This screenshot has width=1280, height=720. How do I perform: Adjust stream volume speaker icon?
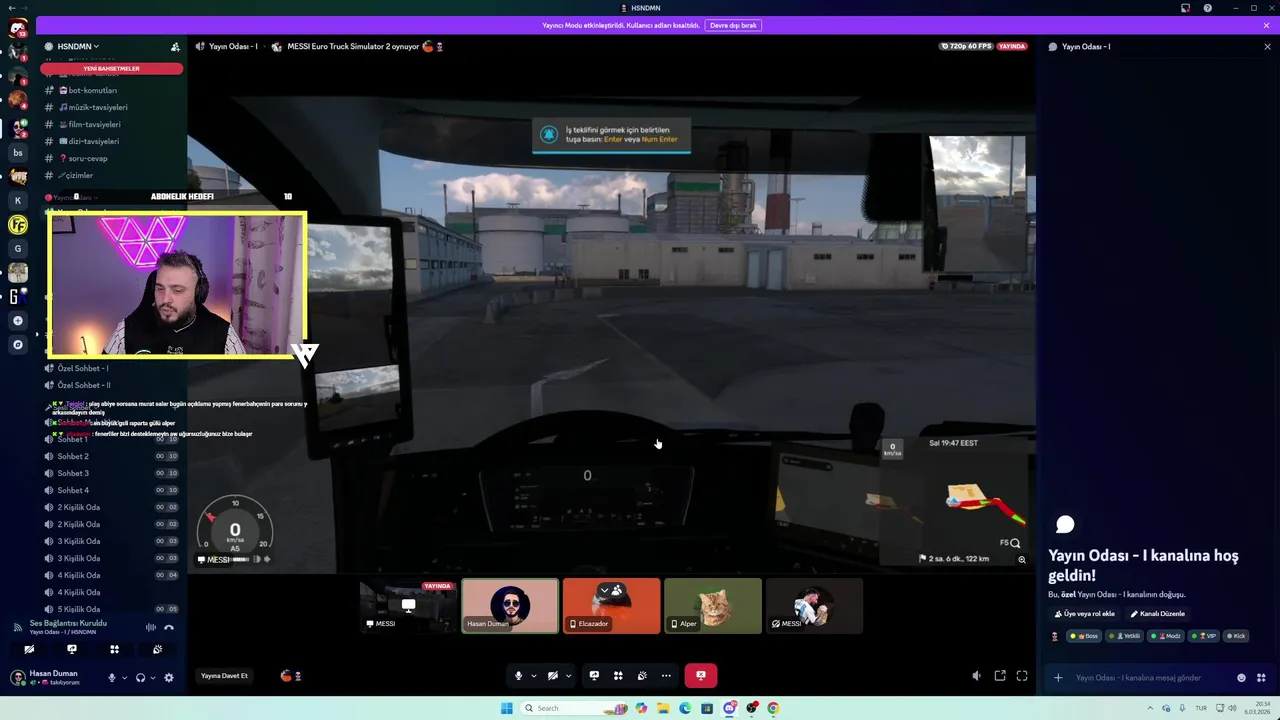977,676
